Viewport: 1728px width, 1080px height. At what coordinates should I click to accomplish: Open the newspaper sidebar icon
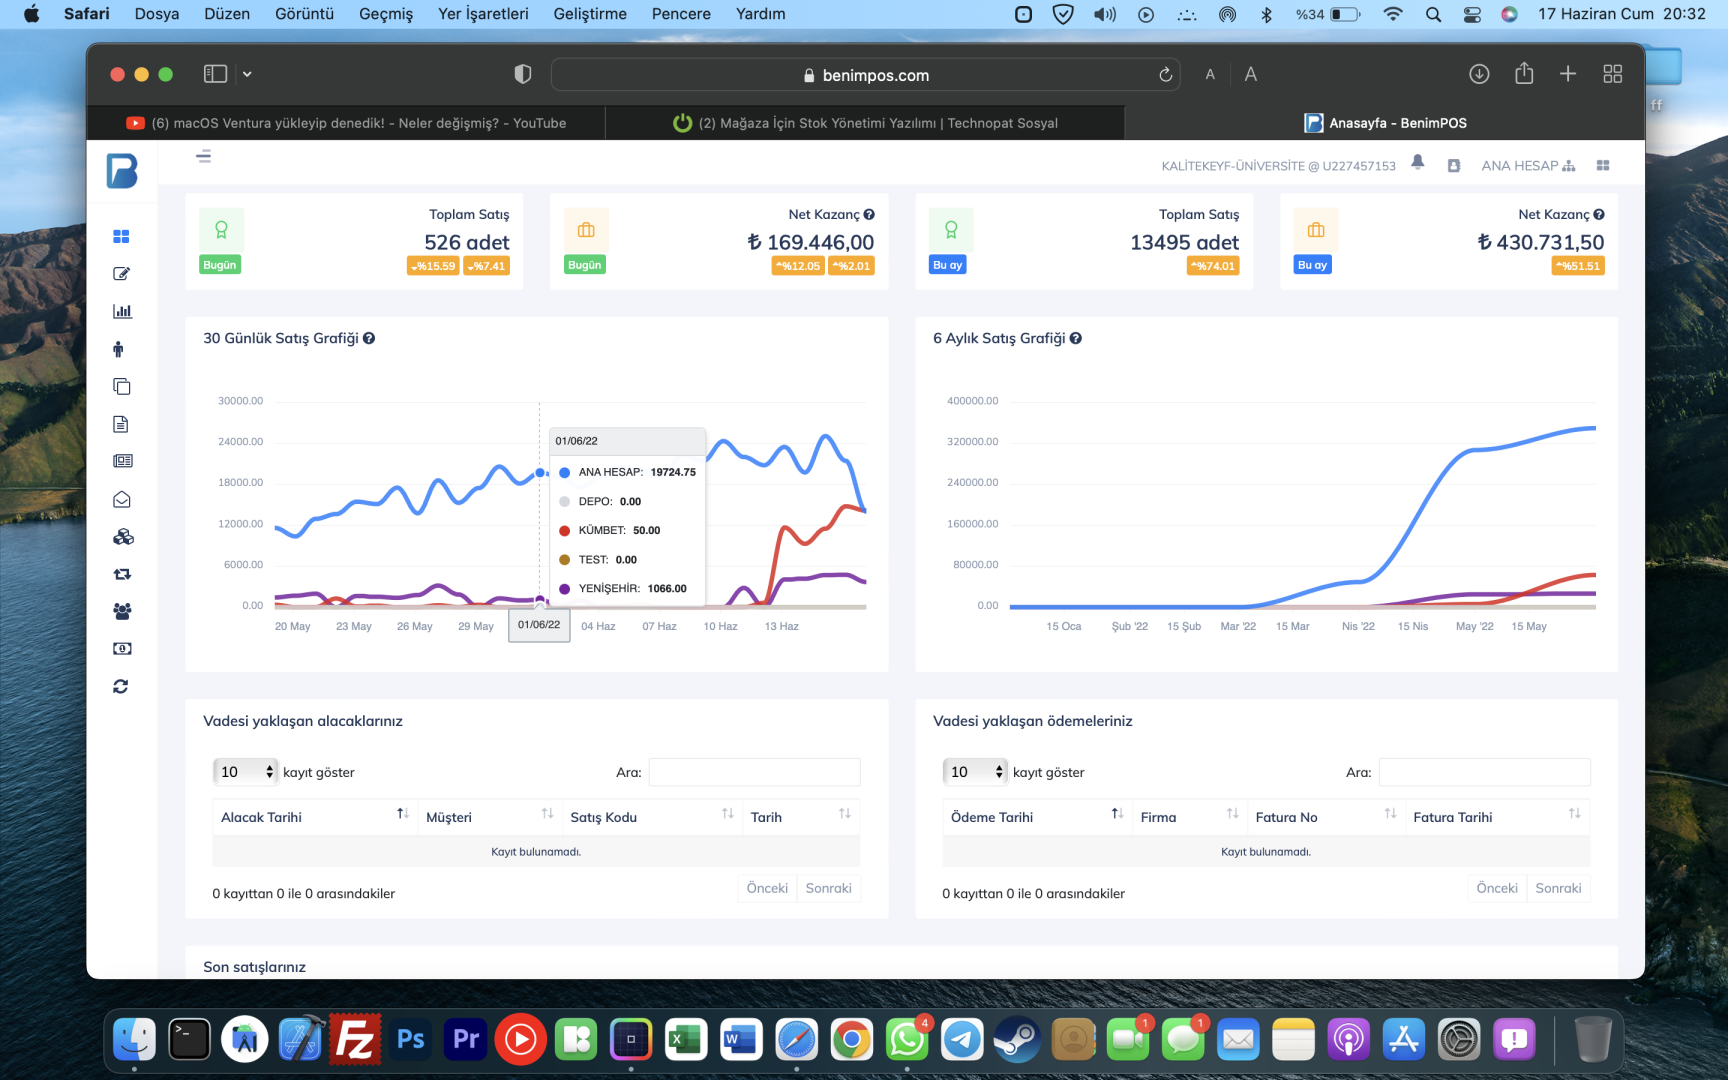pos(122,461)
